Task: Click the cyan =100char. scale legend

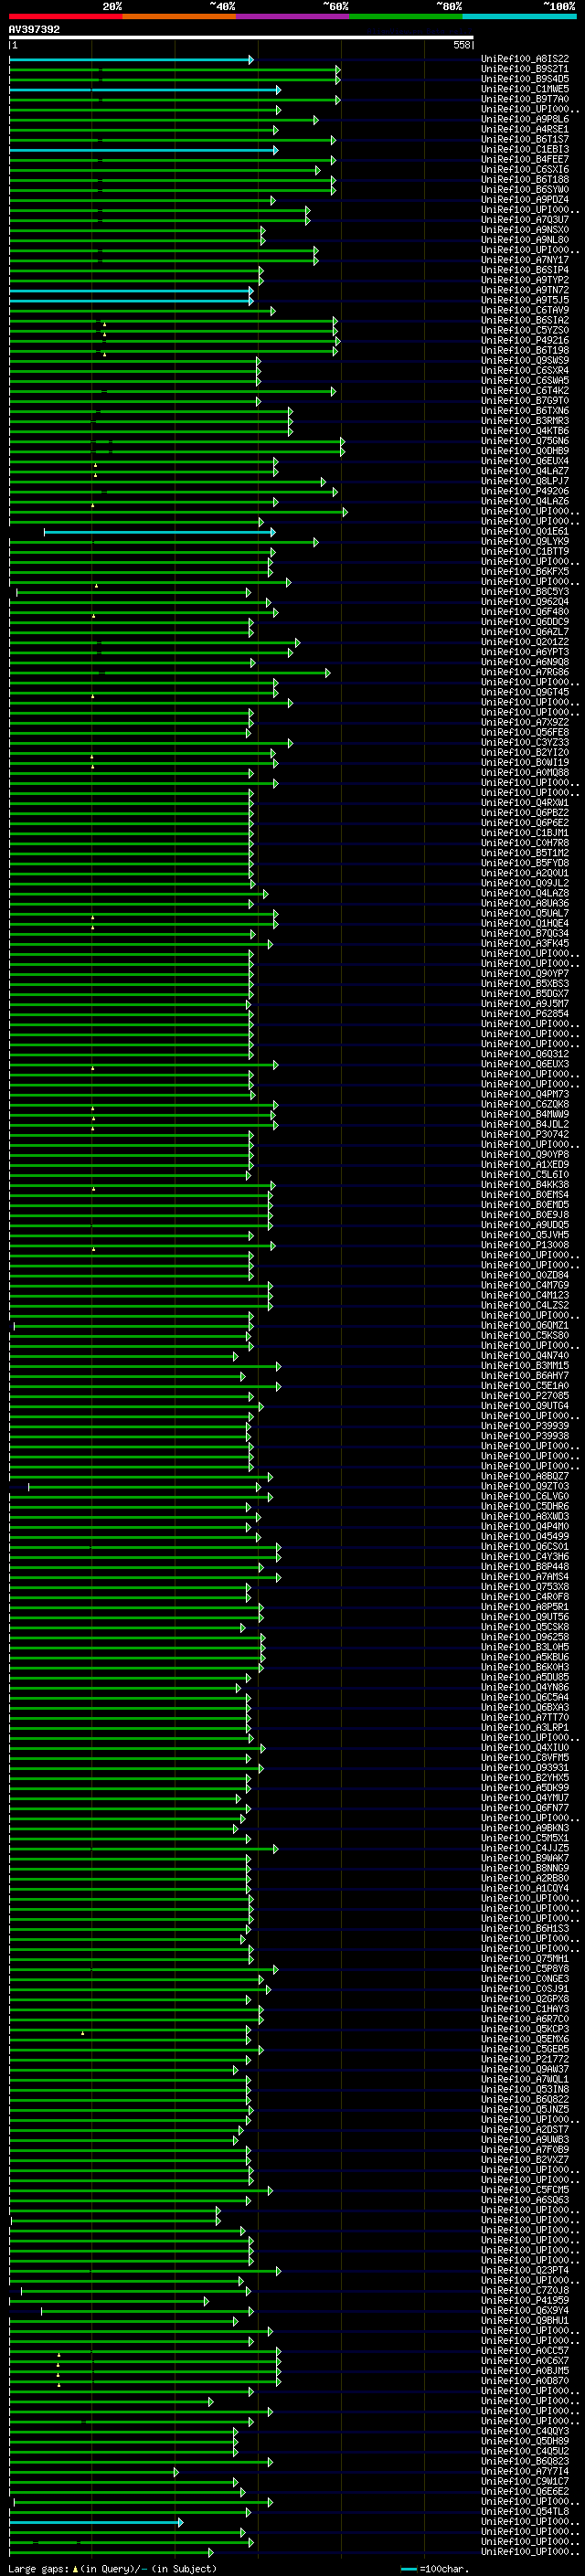Action: click(x=435, y=2568)
